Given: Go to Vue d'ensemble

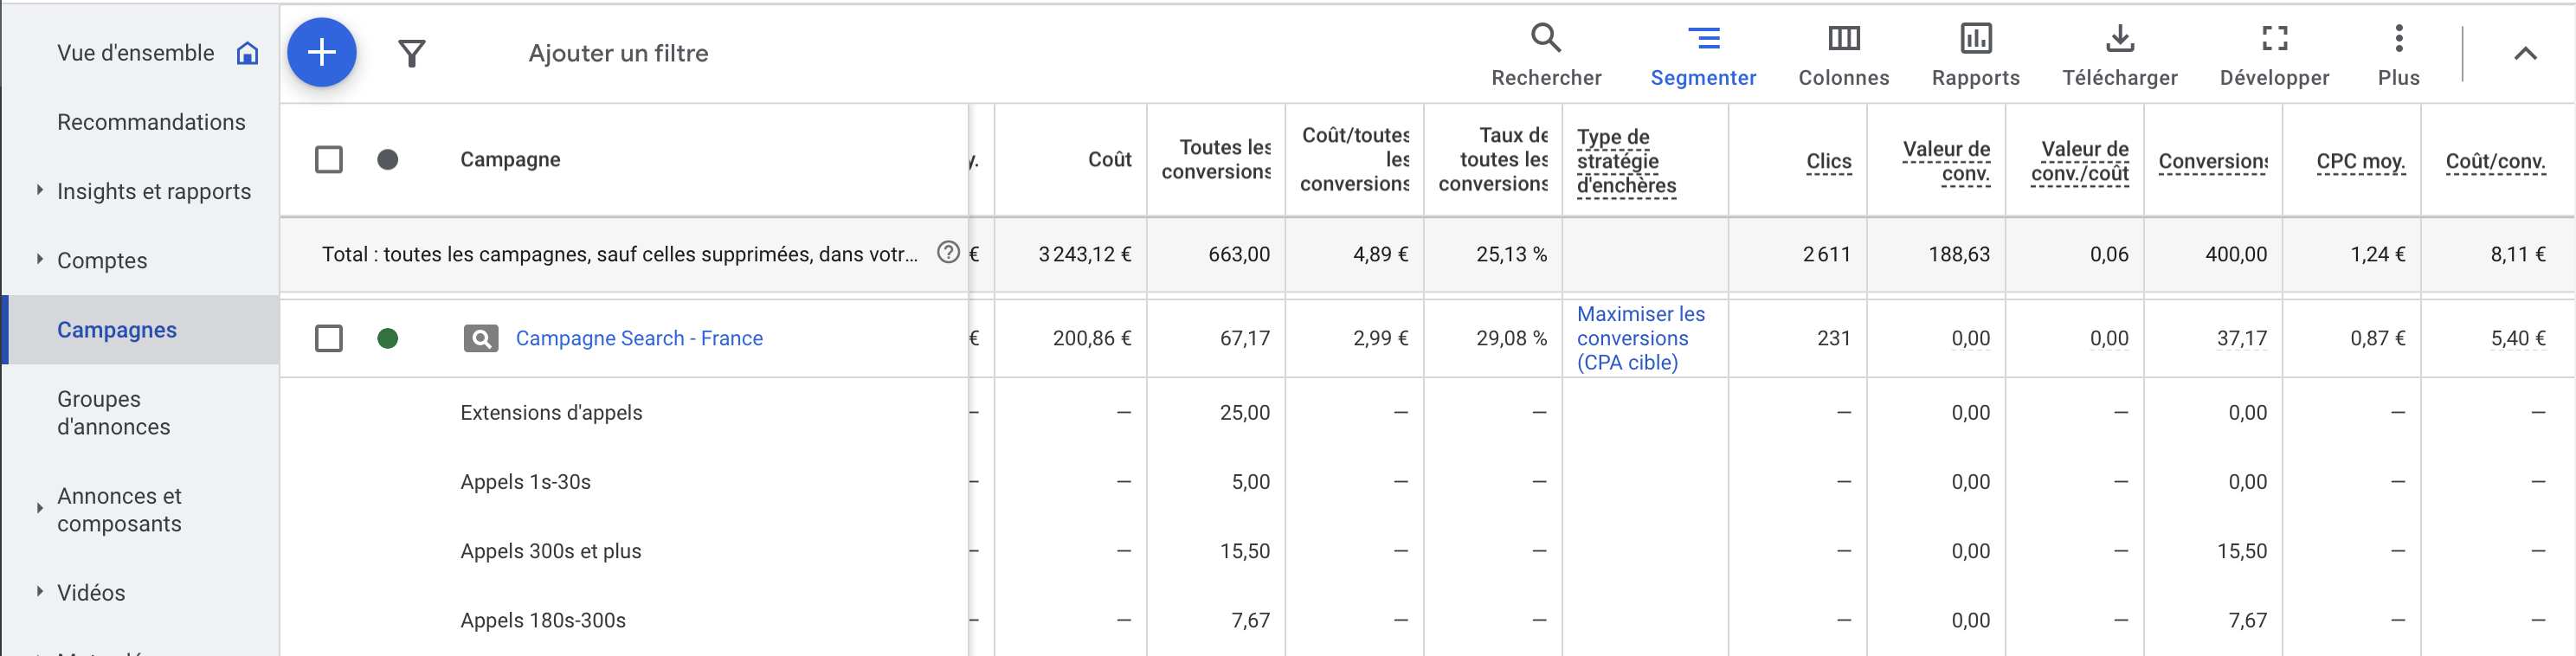Looking at the screenshot, I should (x=136, y=53).
